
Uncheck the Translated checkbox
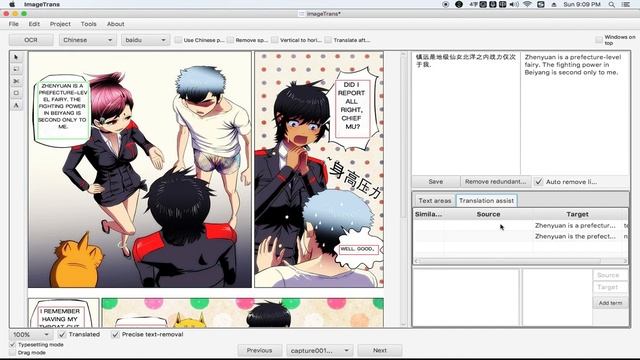coord(62,334)
